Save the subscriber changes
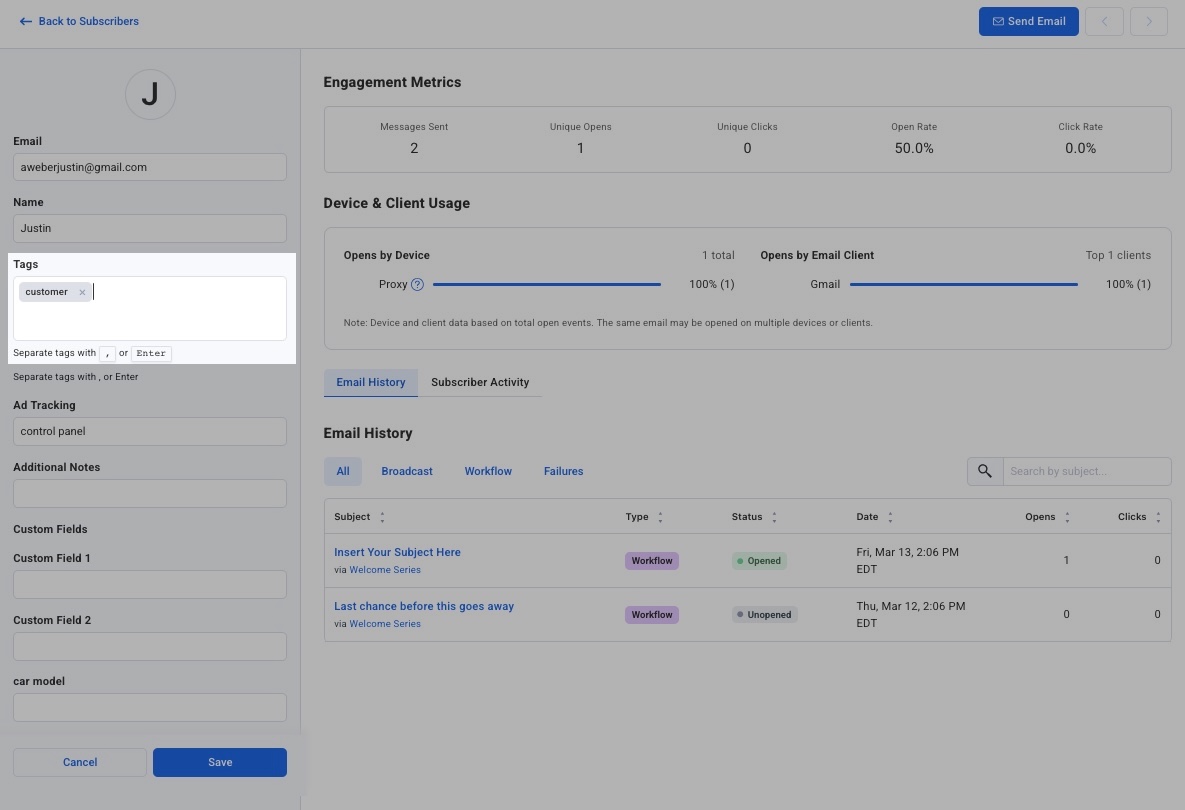The height and width of the screenshot is (810, 1185). 220,762
